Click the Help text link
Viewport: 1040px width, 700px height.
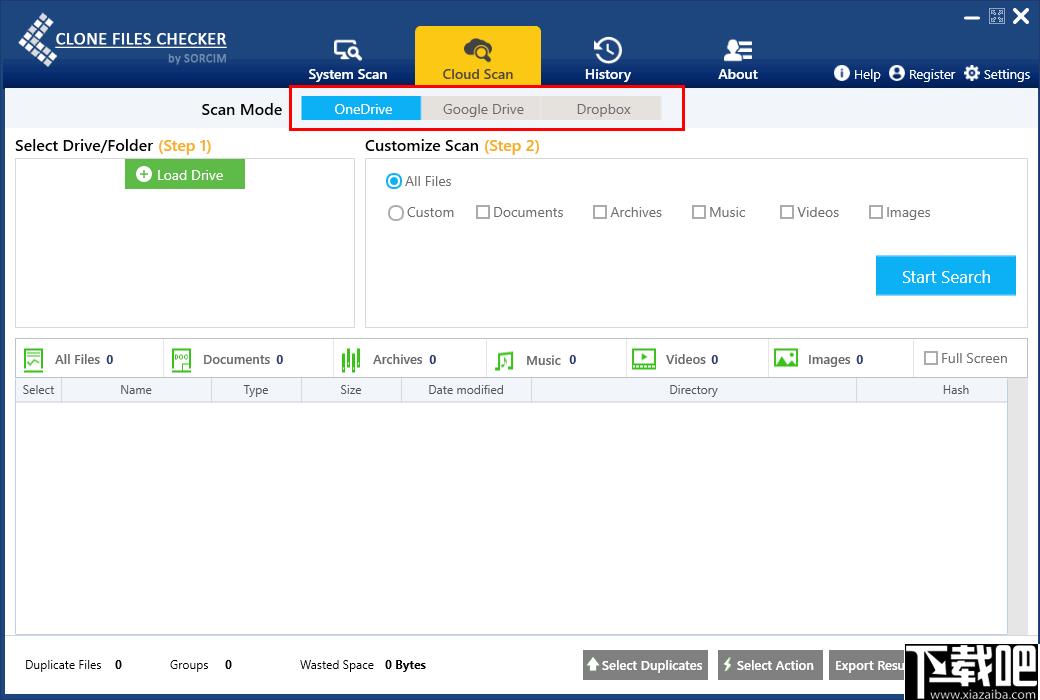click(867, 74)
